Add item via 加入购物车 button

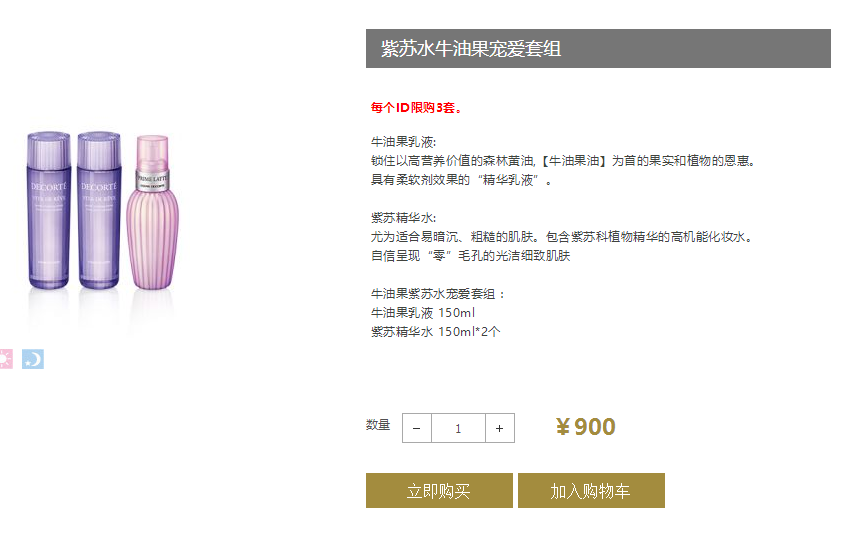tap(591, 491)
